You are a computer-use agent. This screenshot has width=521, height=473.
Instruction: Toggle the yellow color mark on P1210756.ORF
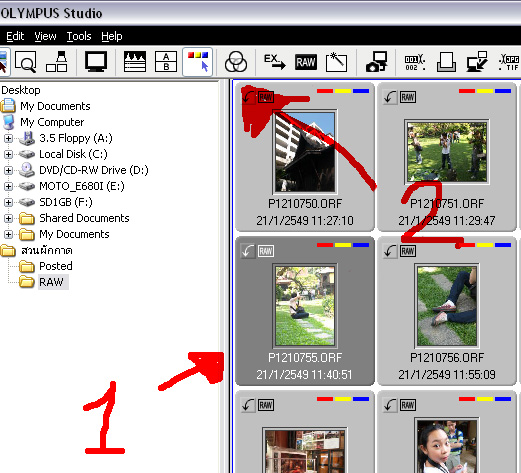point(485,245)
